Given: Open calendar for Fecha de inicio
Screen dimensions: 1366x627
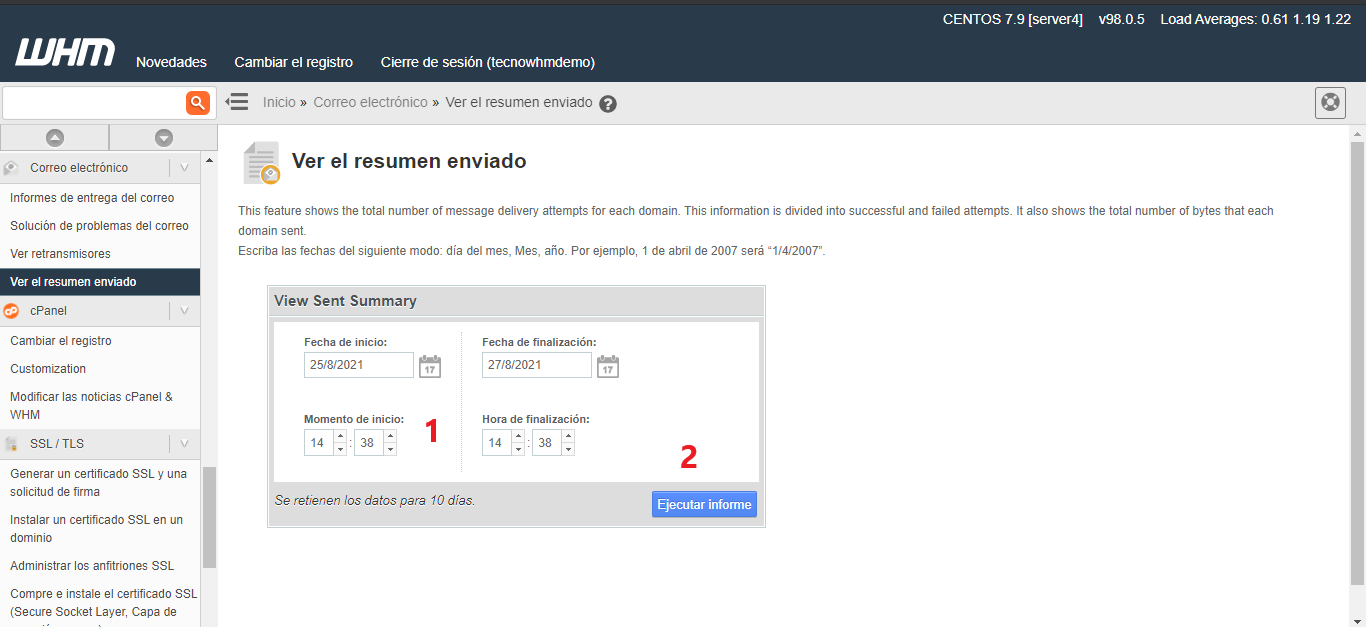Looking at the screenshot, I should click(430, 366).
